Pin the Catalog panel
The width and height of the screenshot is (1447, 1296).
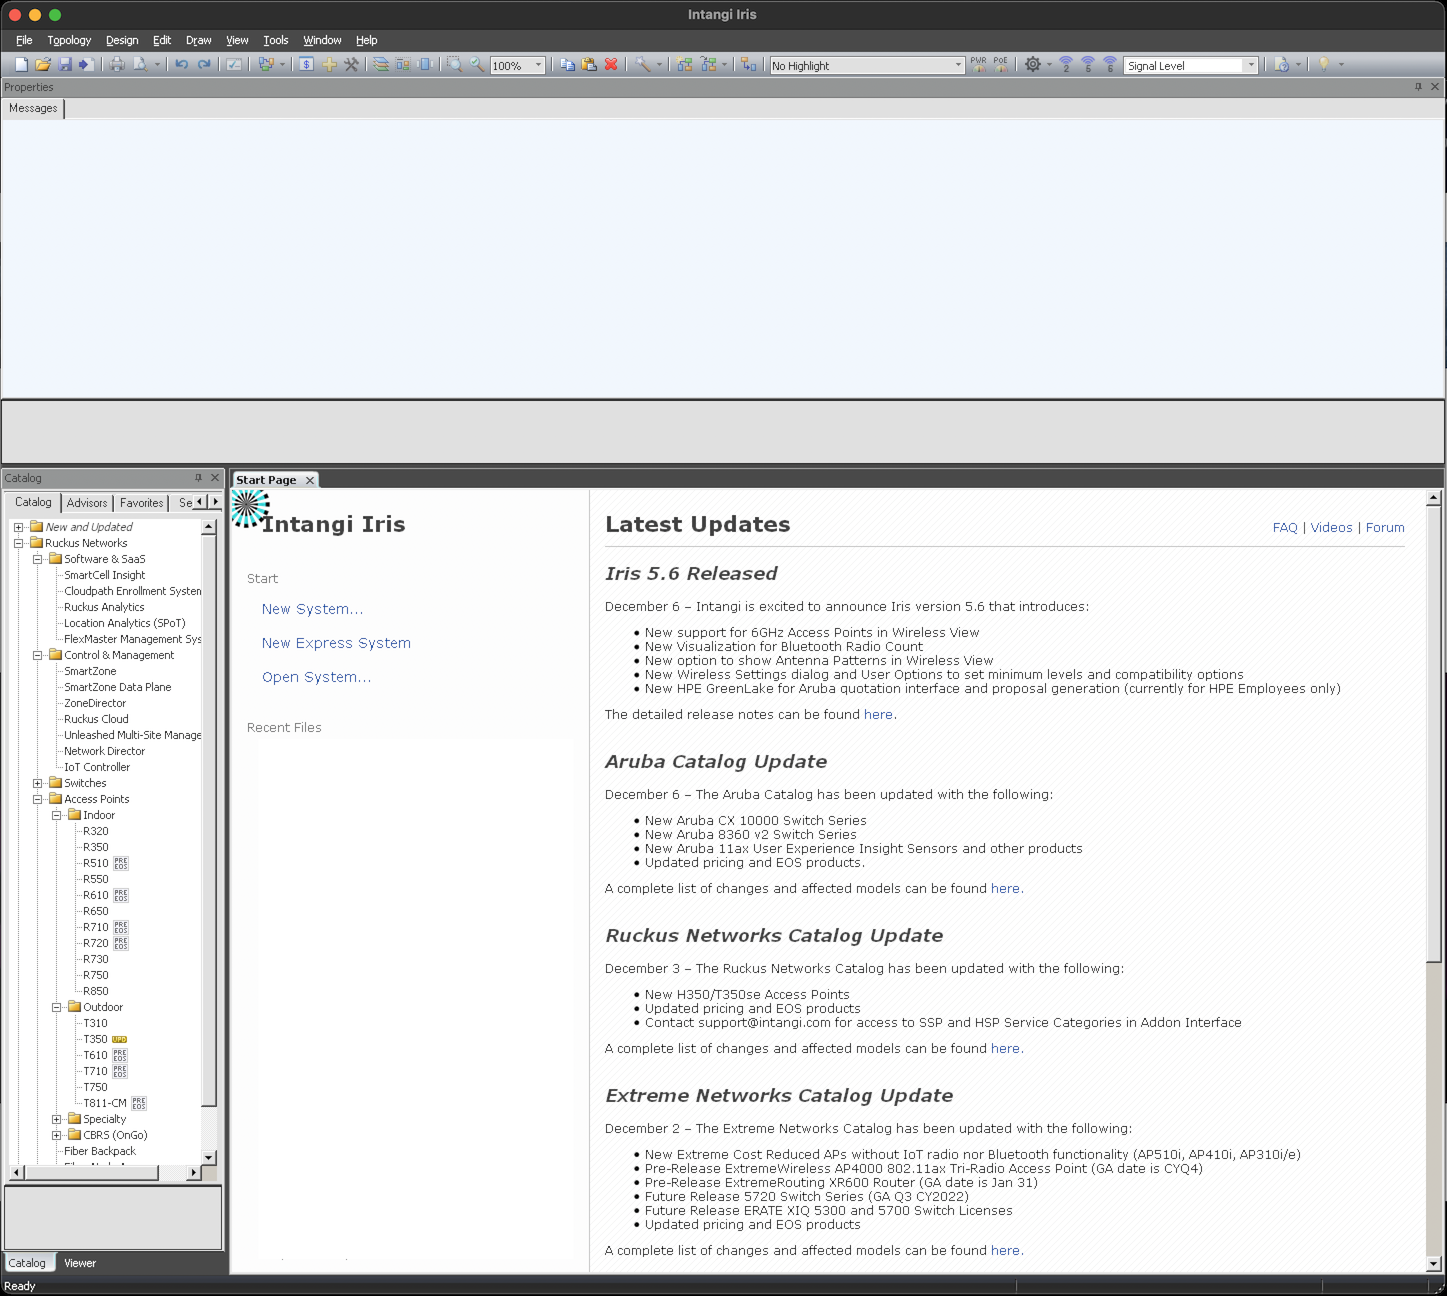pyautogui.click(x=198, y=478)
